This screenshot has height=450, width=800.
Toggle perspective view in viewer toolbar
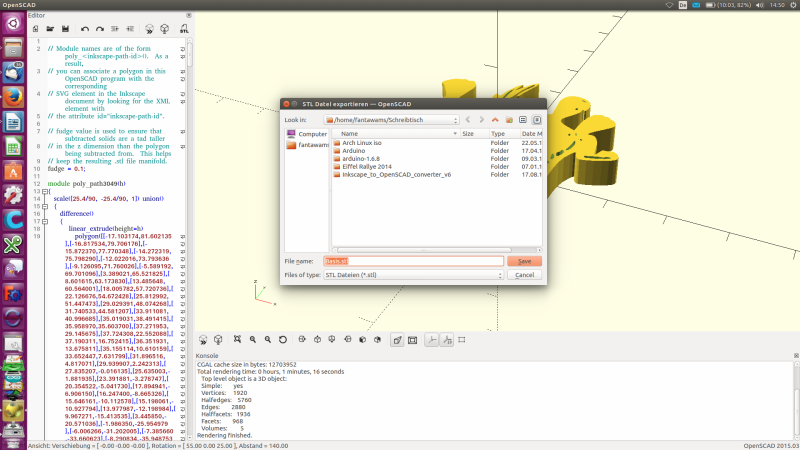(397, 340)
